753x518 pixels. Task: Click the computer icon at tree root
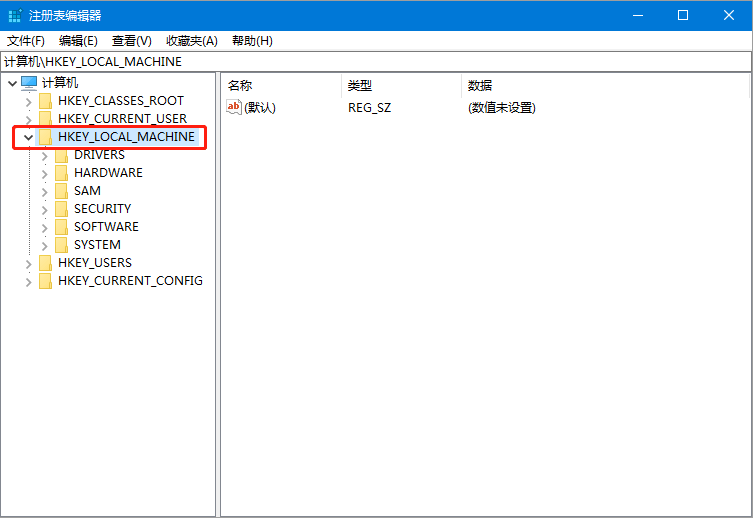click(x=29, y=83)
